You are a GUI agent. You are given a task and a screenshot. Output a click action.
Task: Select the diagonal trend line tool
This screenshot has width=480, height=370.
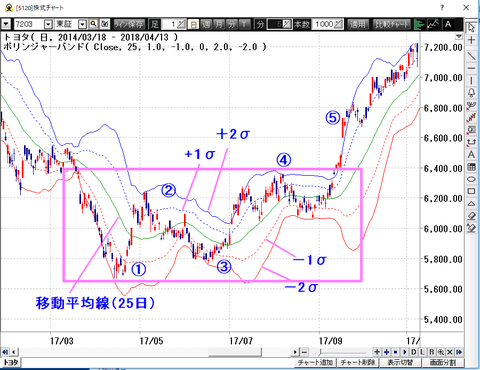pyautogui.click(x=471, y=56)
